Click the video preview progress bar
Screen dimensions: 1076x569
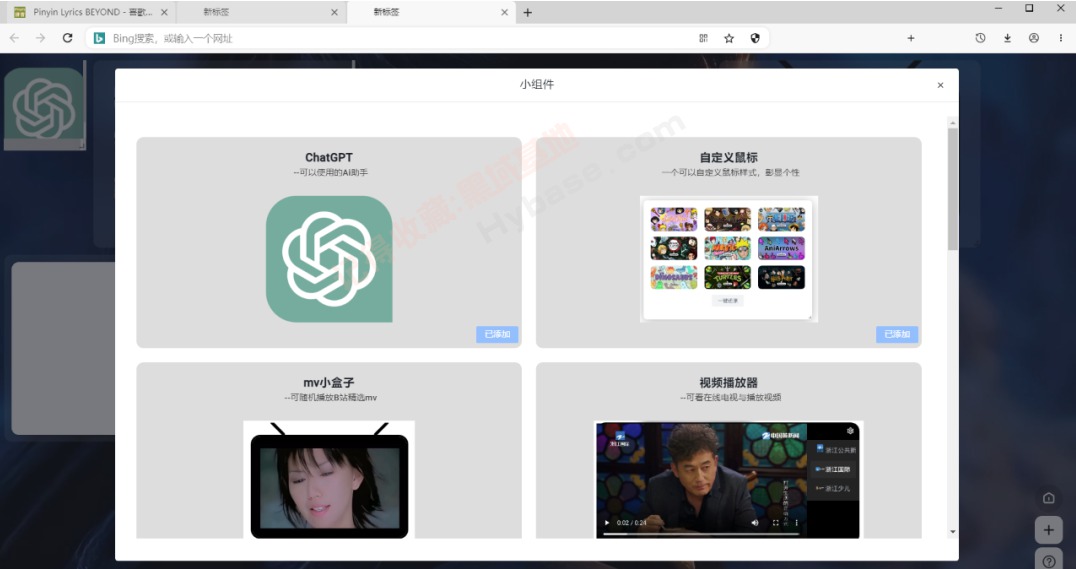(x=700, y=533)
